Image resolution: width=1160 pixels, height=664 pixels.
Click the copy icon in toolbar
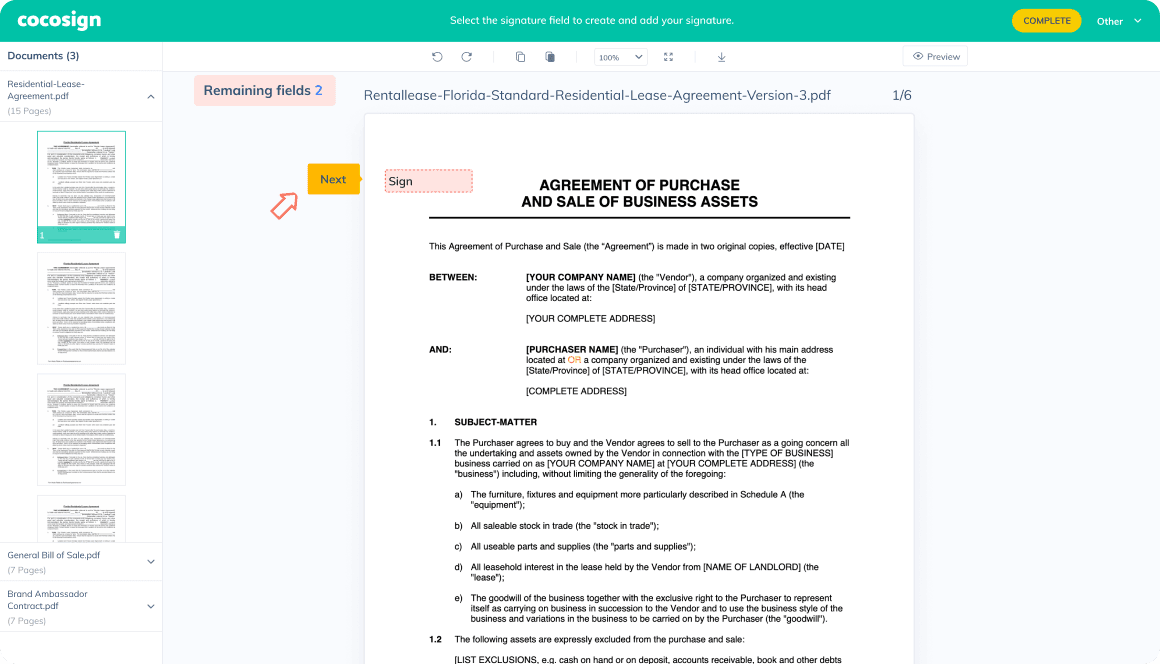[520, 57]
